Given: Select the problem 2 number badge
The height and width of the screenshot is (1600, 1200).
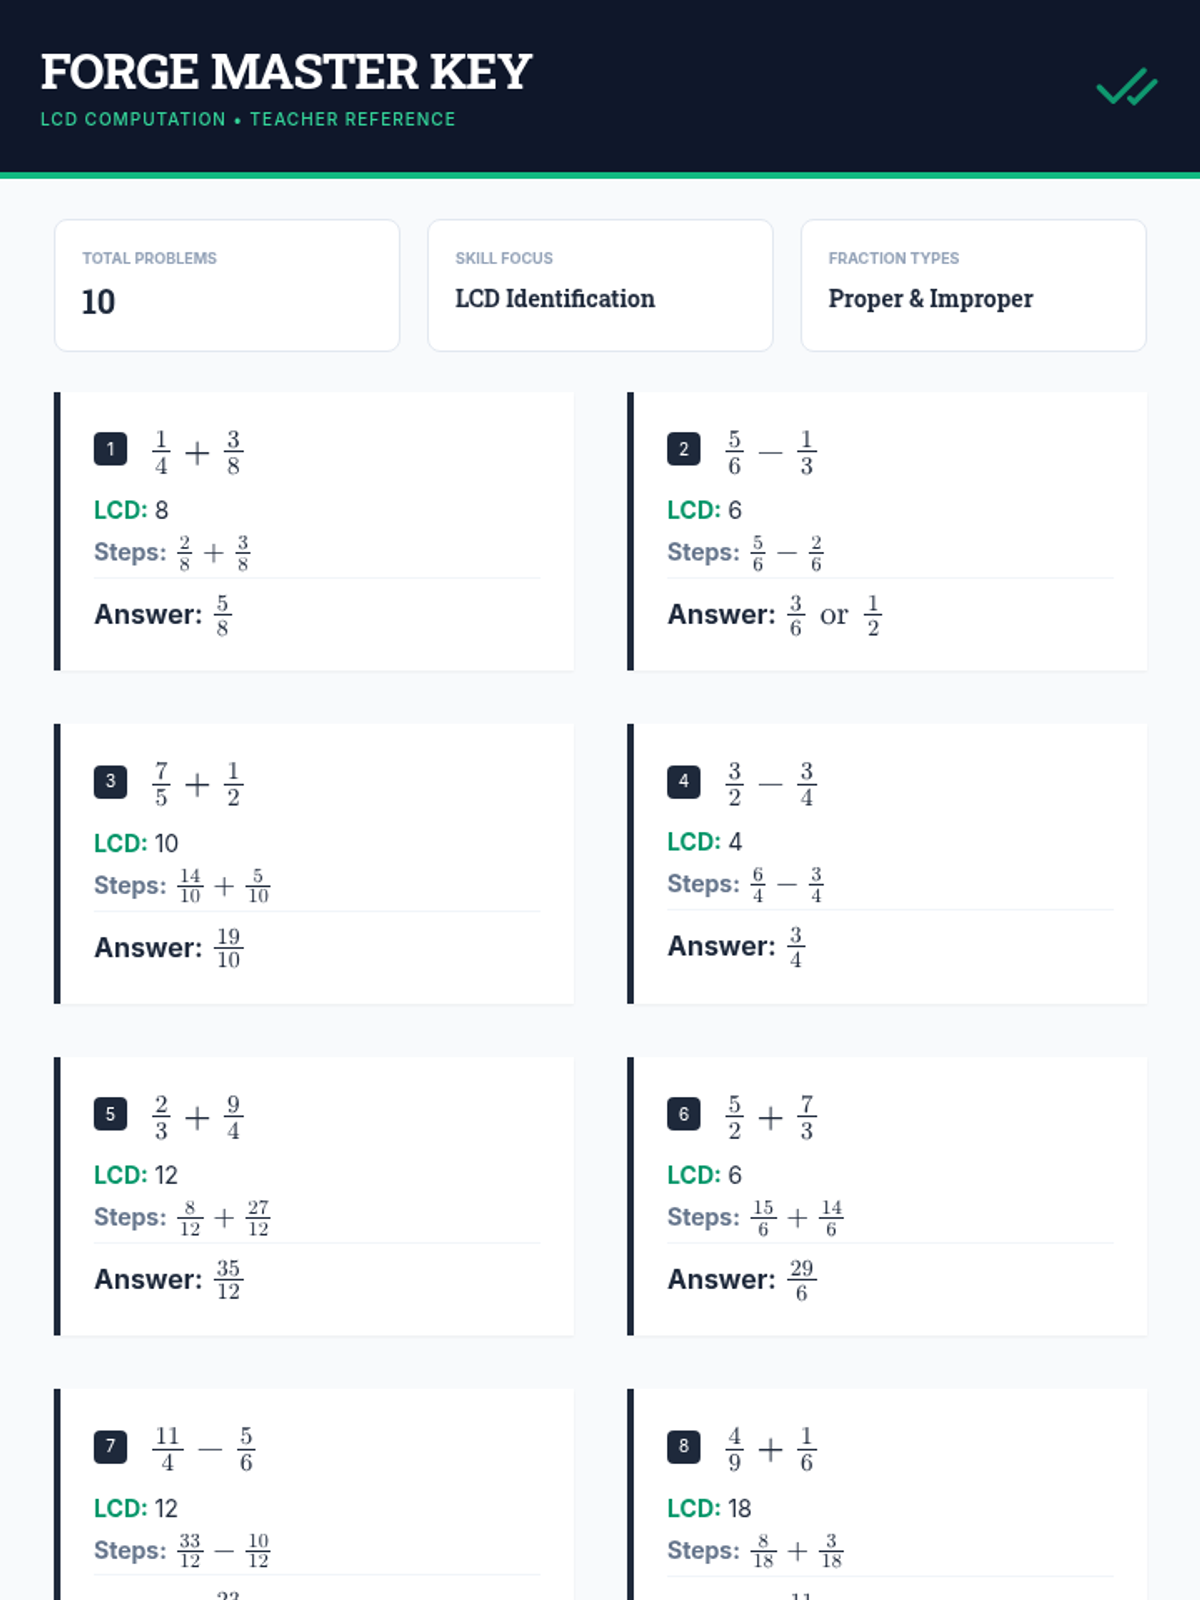Looking at the screenshot, I should coord(683,449).
